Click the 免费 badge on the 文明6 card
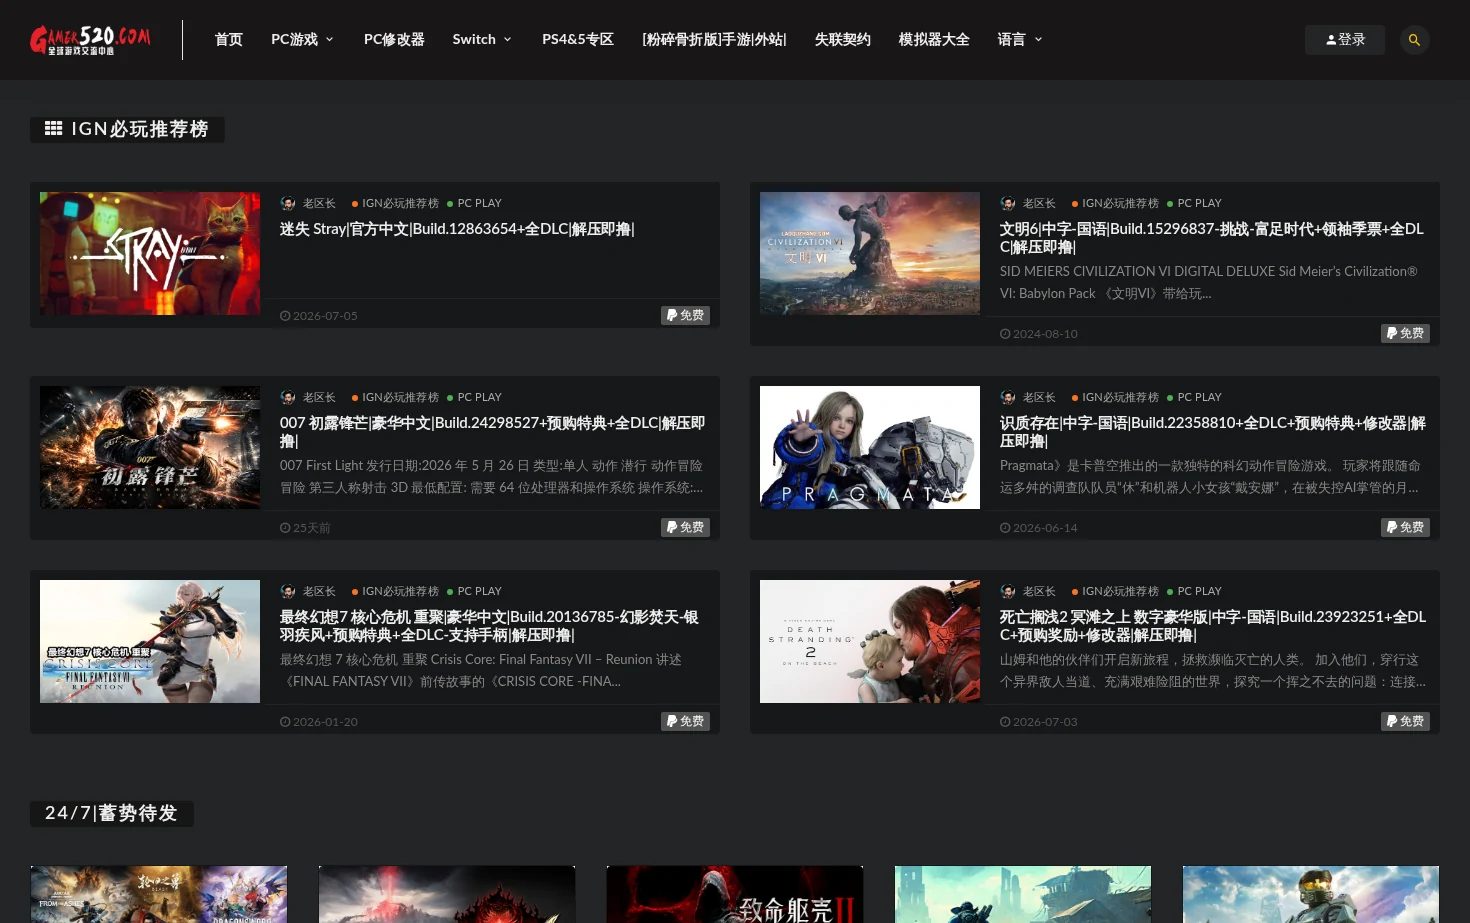The image size is (1470, 923). coord(1405,333)
